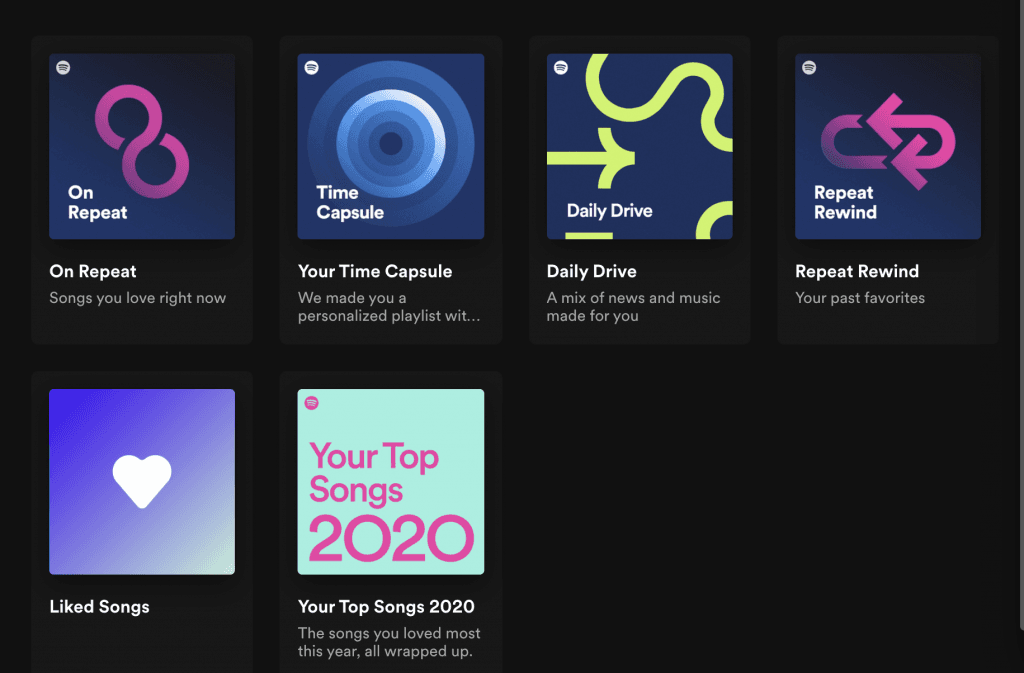The height and width of the screenshot is (673, 1024).
Task: Click the Spotify logo on Repeat Rewind cover
Action: 809,68
